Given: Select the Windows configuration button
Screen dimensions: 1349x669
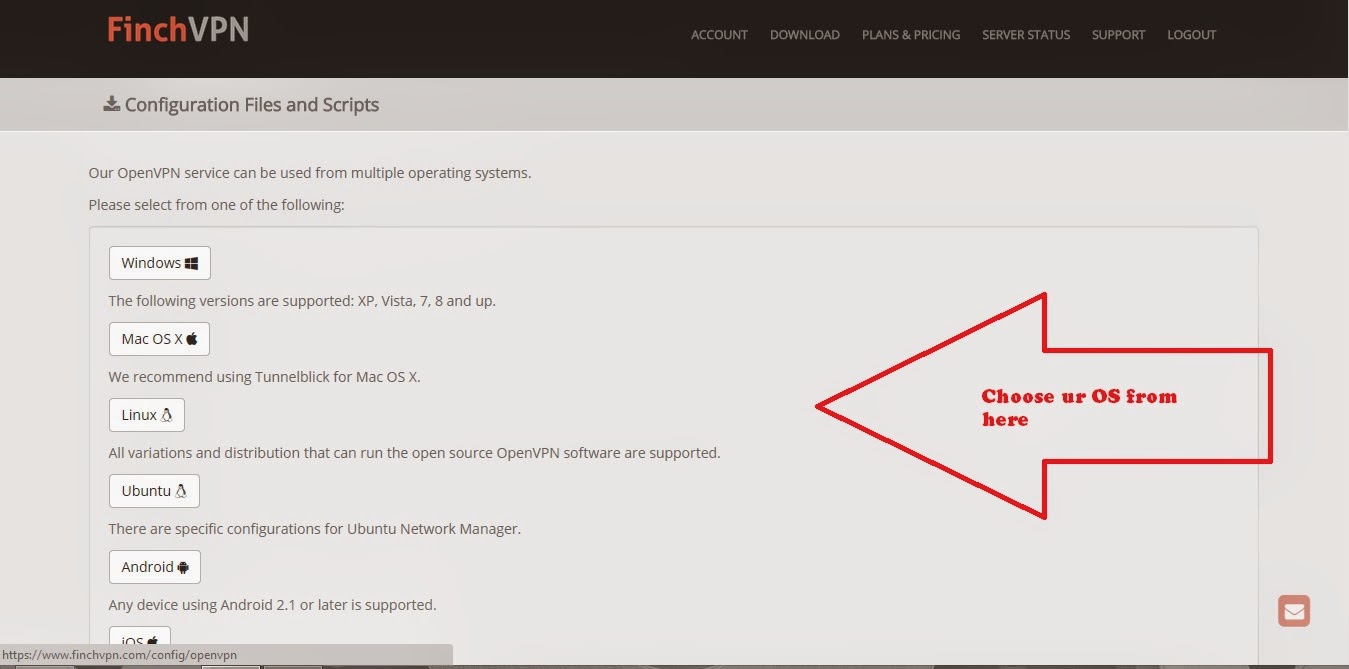Looking at the screenshot, I should (x=160, y=263).
